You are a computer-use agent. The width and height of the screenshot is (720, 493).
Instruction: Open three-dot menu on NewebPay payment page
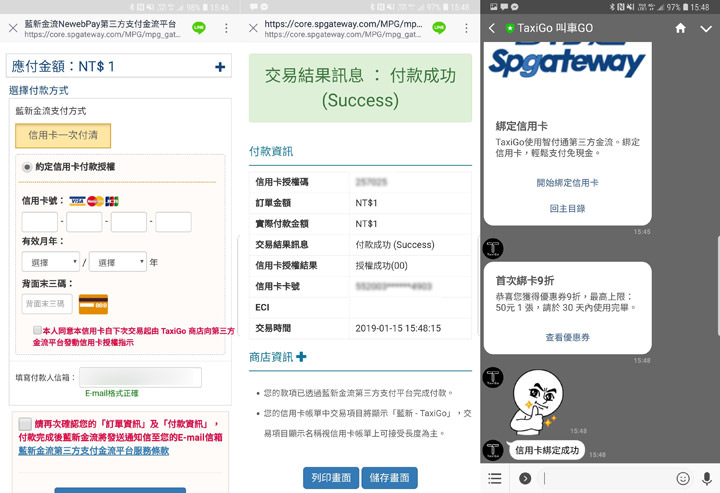click(x=226, y=28)
